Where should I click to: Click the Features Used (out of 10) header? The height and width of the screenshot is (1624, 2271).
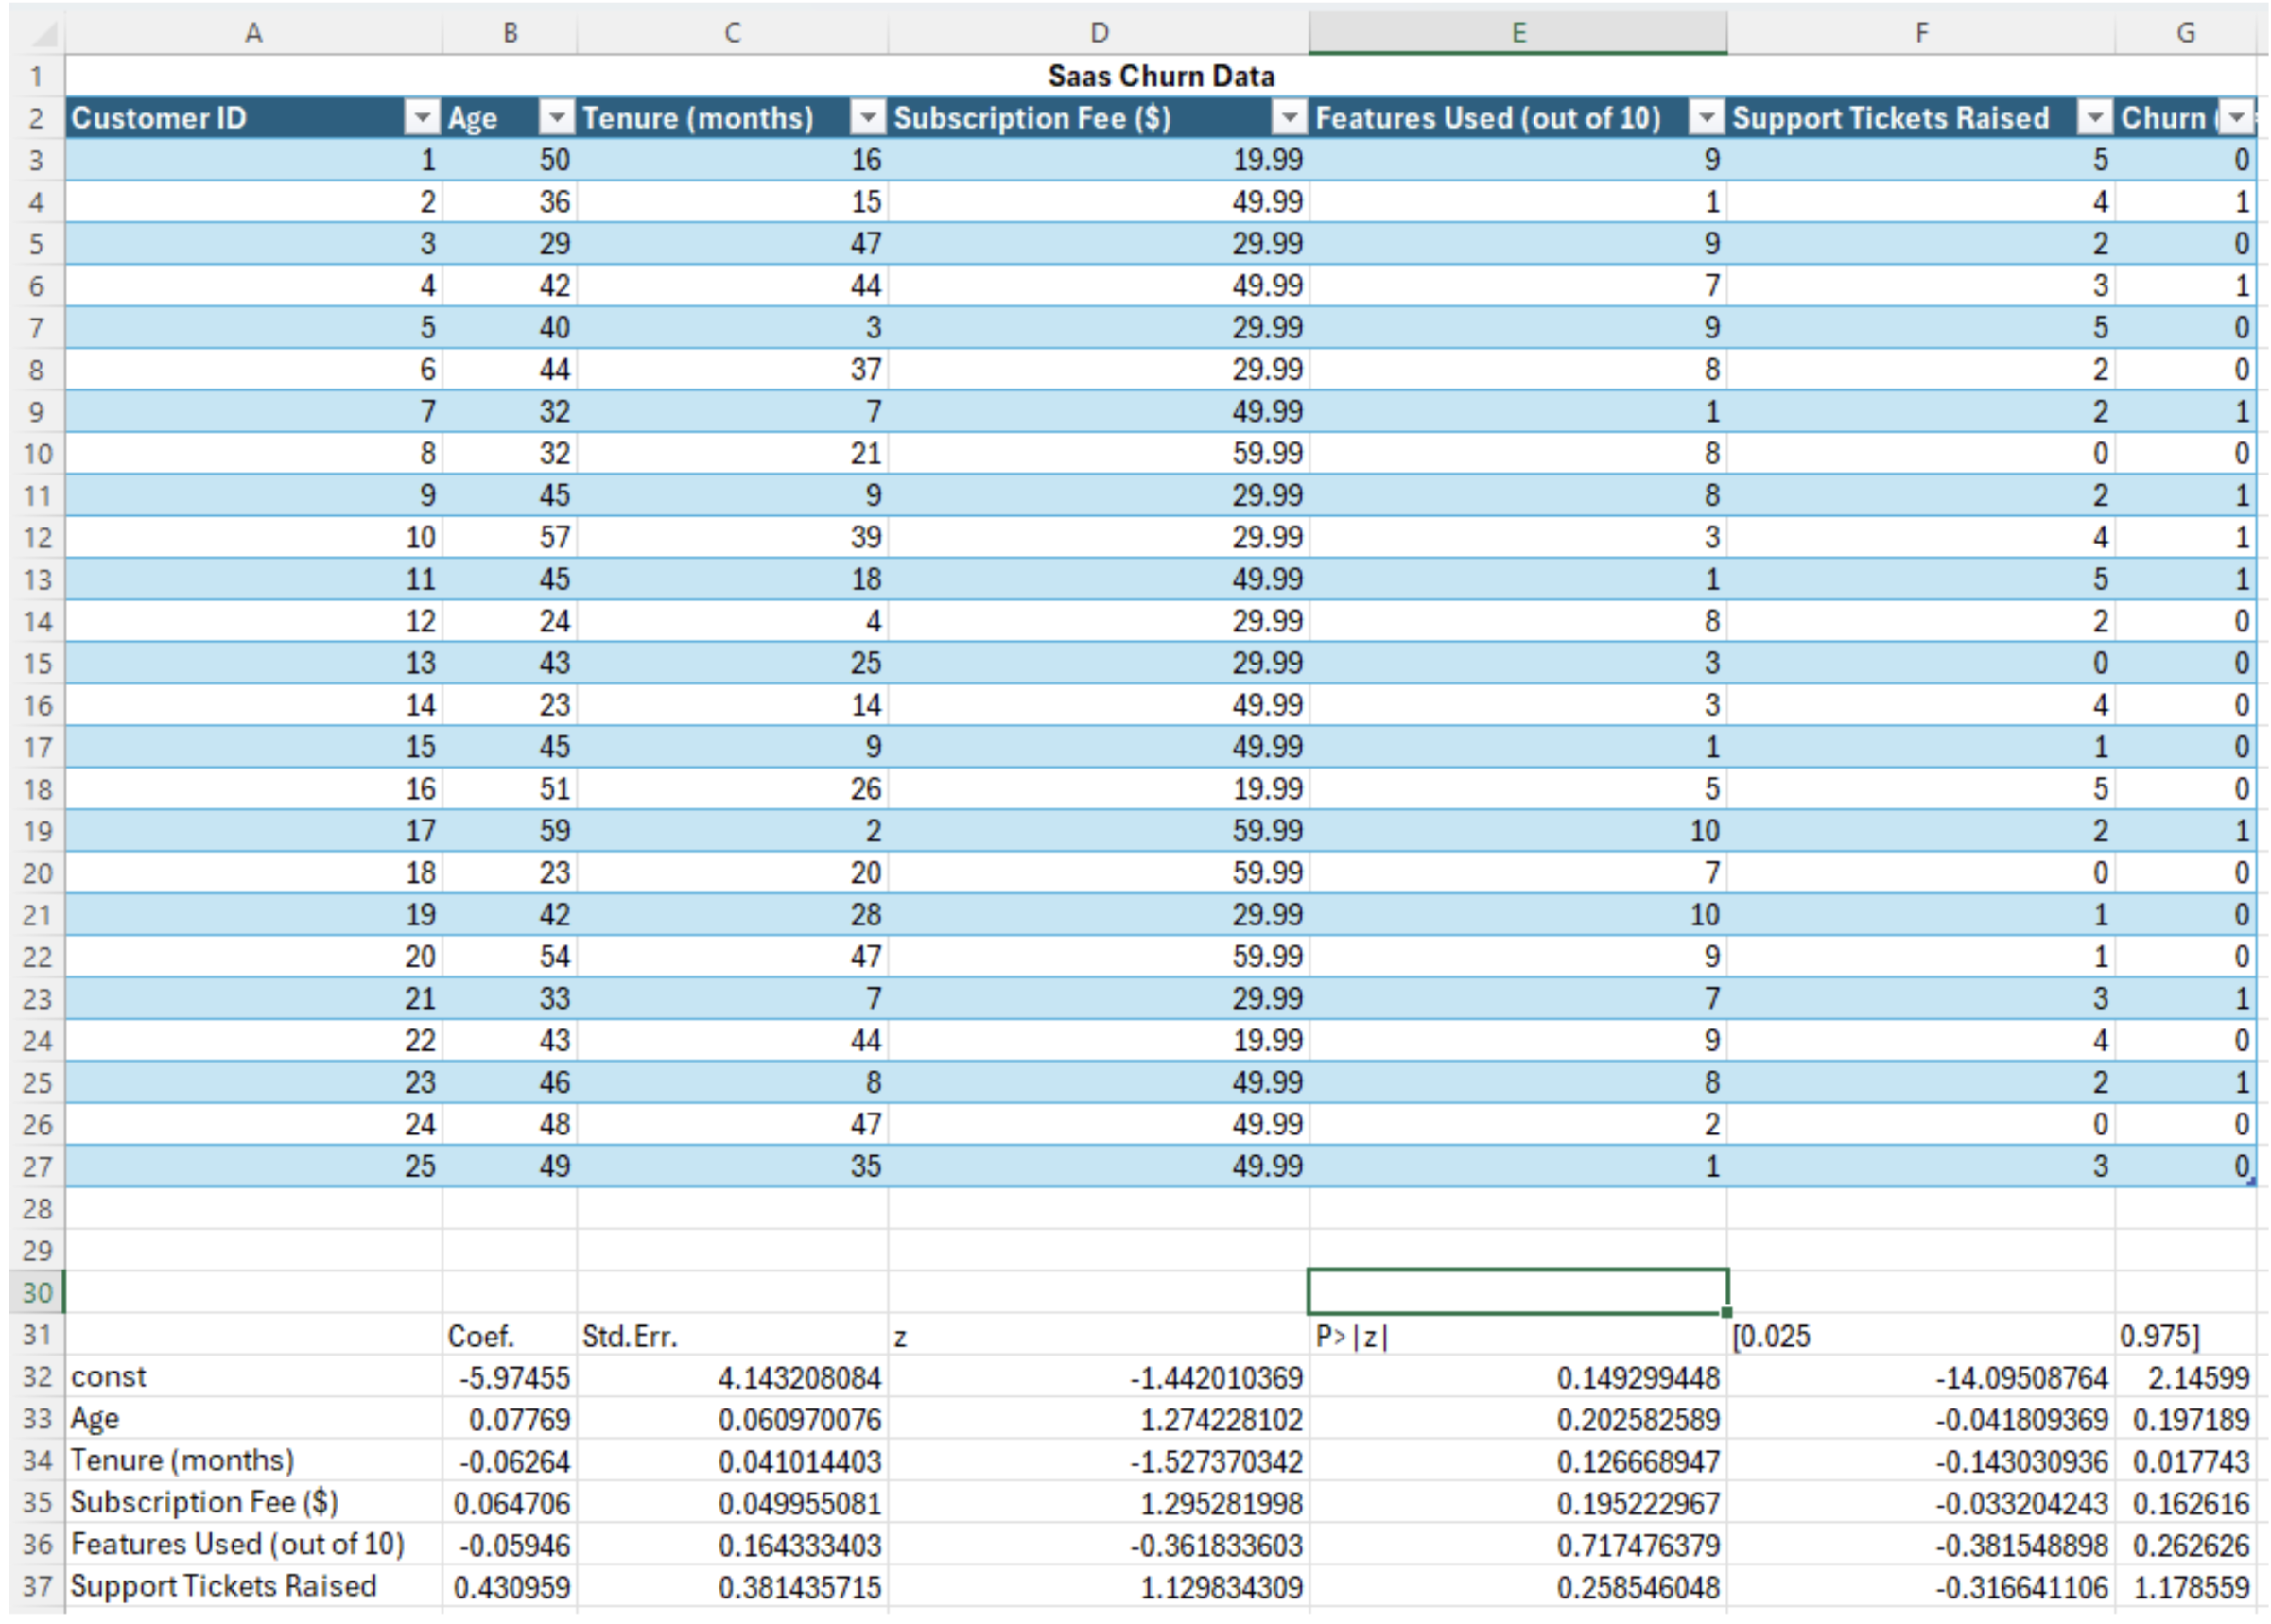point(1518,118)
